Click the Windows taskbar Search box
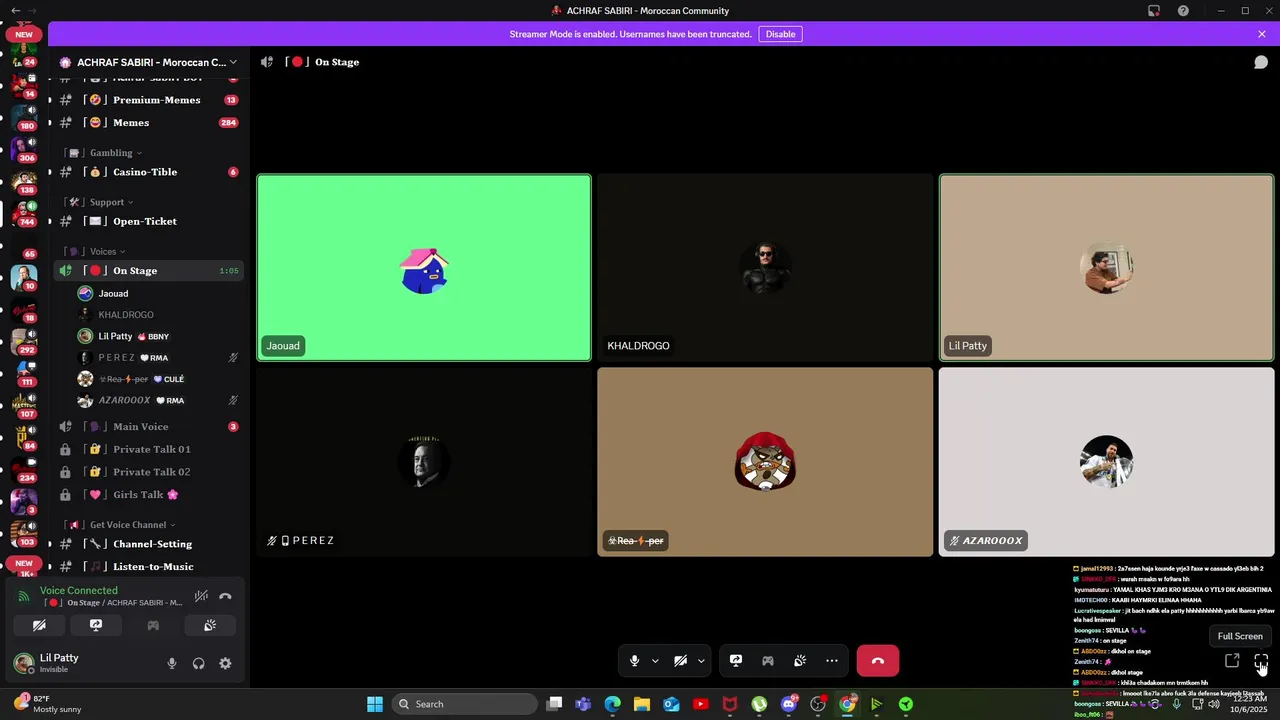Viewport: 1280px width, 720px height. pos(464,704)
